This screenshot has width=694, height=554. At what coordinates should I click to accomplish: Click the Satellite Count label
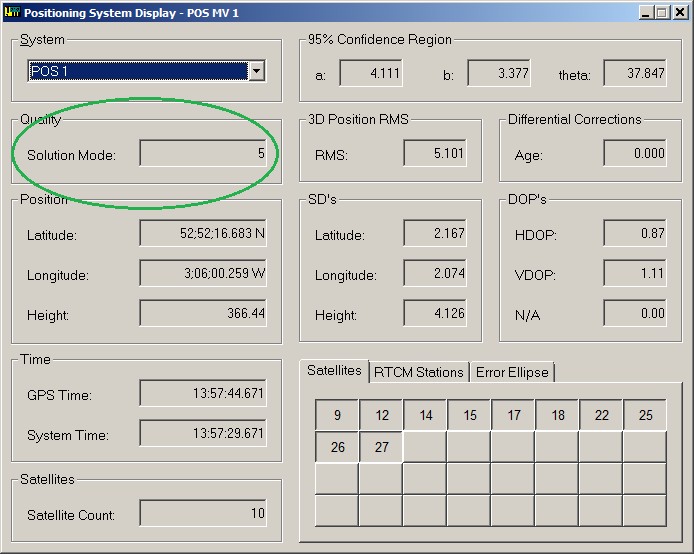(x=71, y=515)
